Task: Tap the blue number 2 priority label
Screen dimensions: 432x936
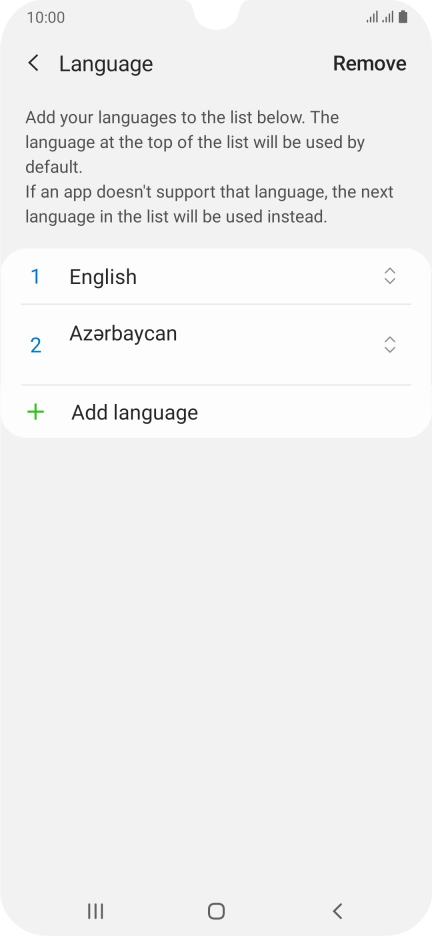Action: pyautogui.click(x=35, y=345)
